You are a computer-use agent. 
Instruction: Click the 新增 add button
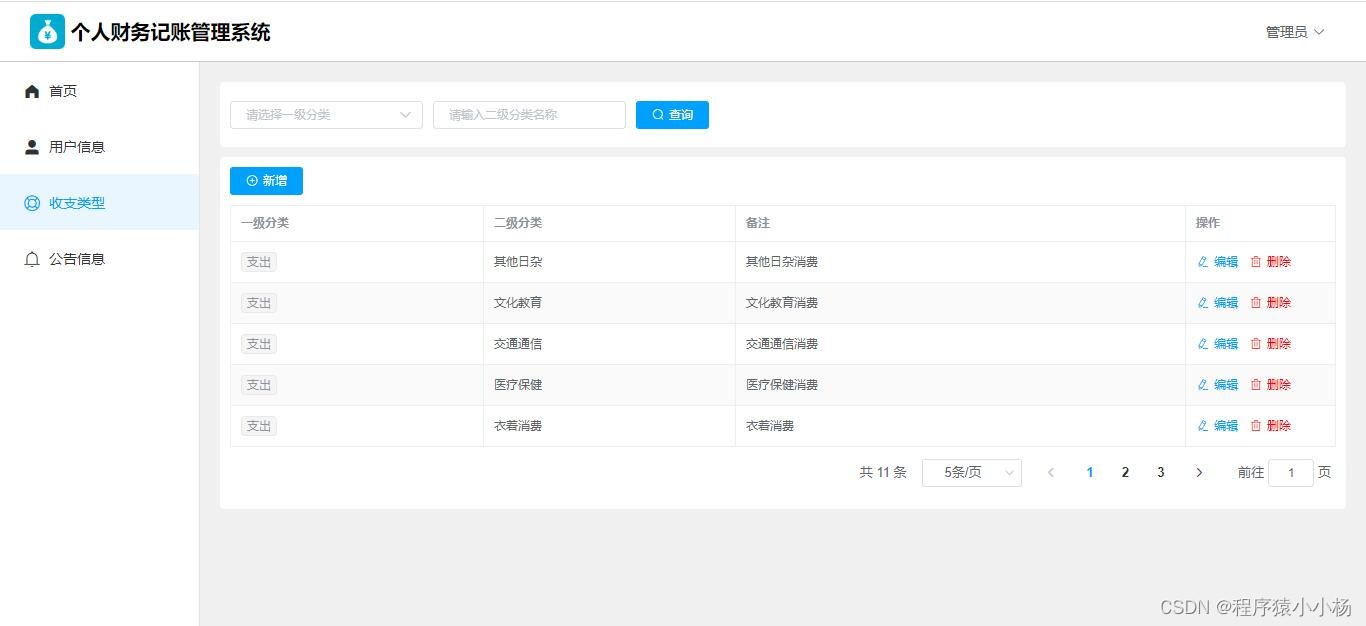[x=266, y=181]
